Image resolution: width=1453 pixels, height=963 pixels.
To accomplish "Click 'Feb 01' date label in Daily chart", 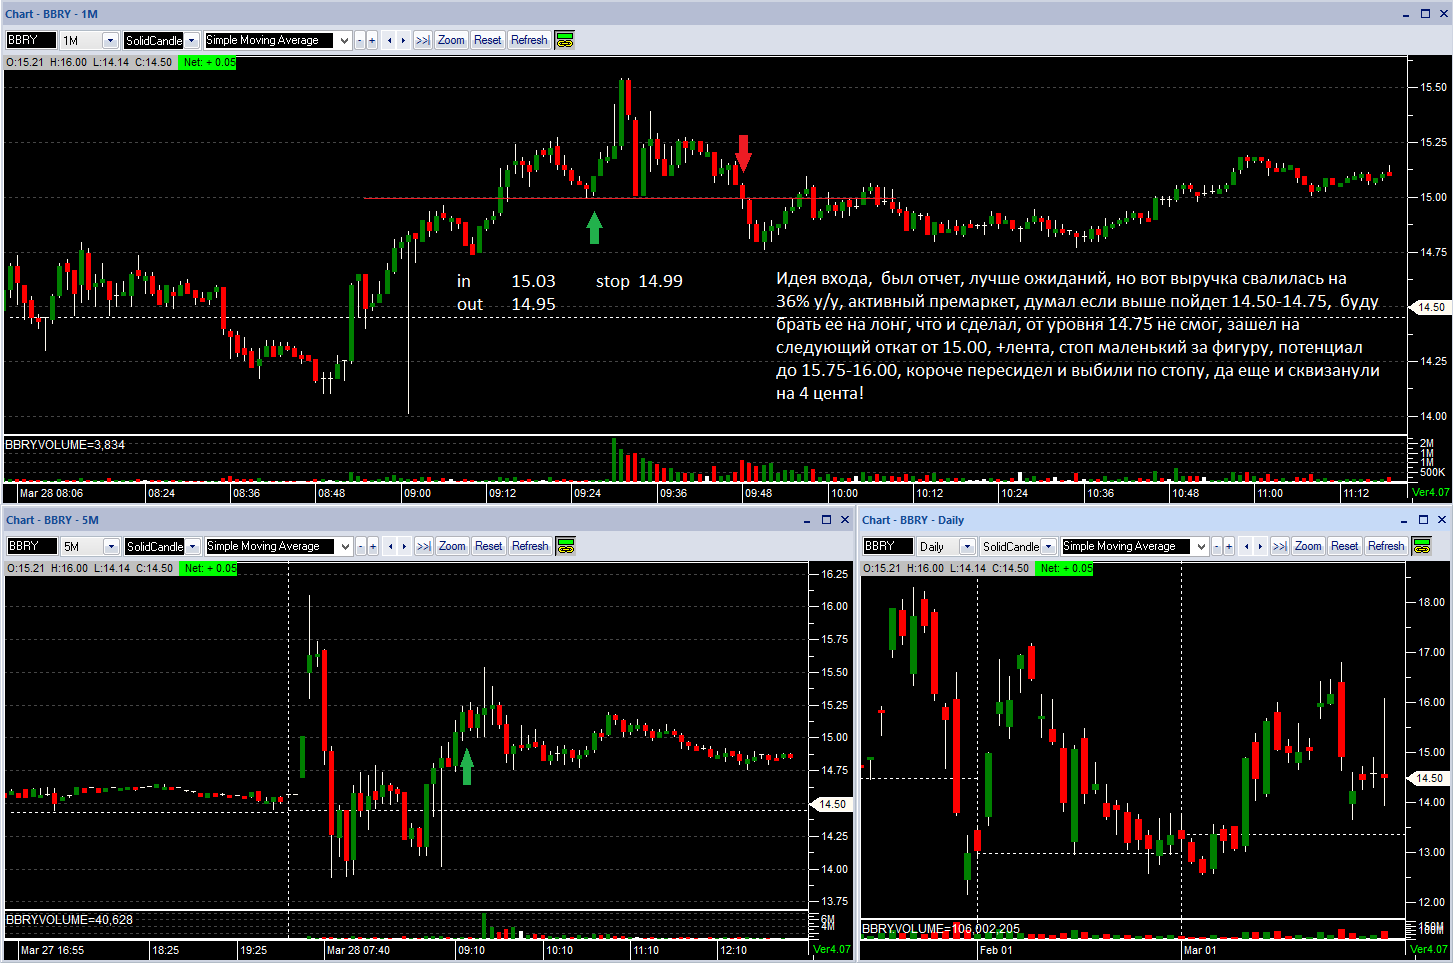I will tap(996, 950).
